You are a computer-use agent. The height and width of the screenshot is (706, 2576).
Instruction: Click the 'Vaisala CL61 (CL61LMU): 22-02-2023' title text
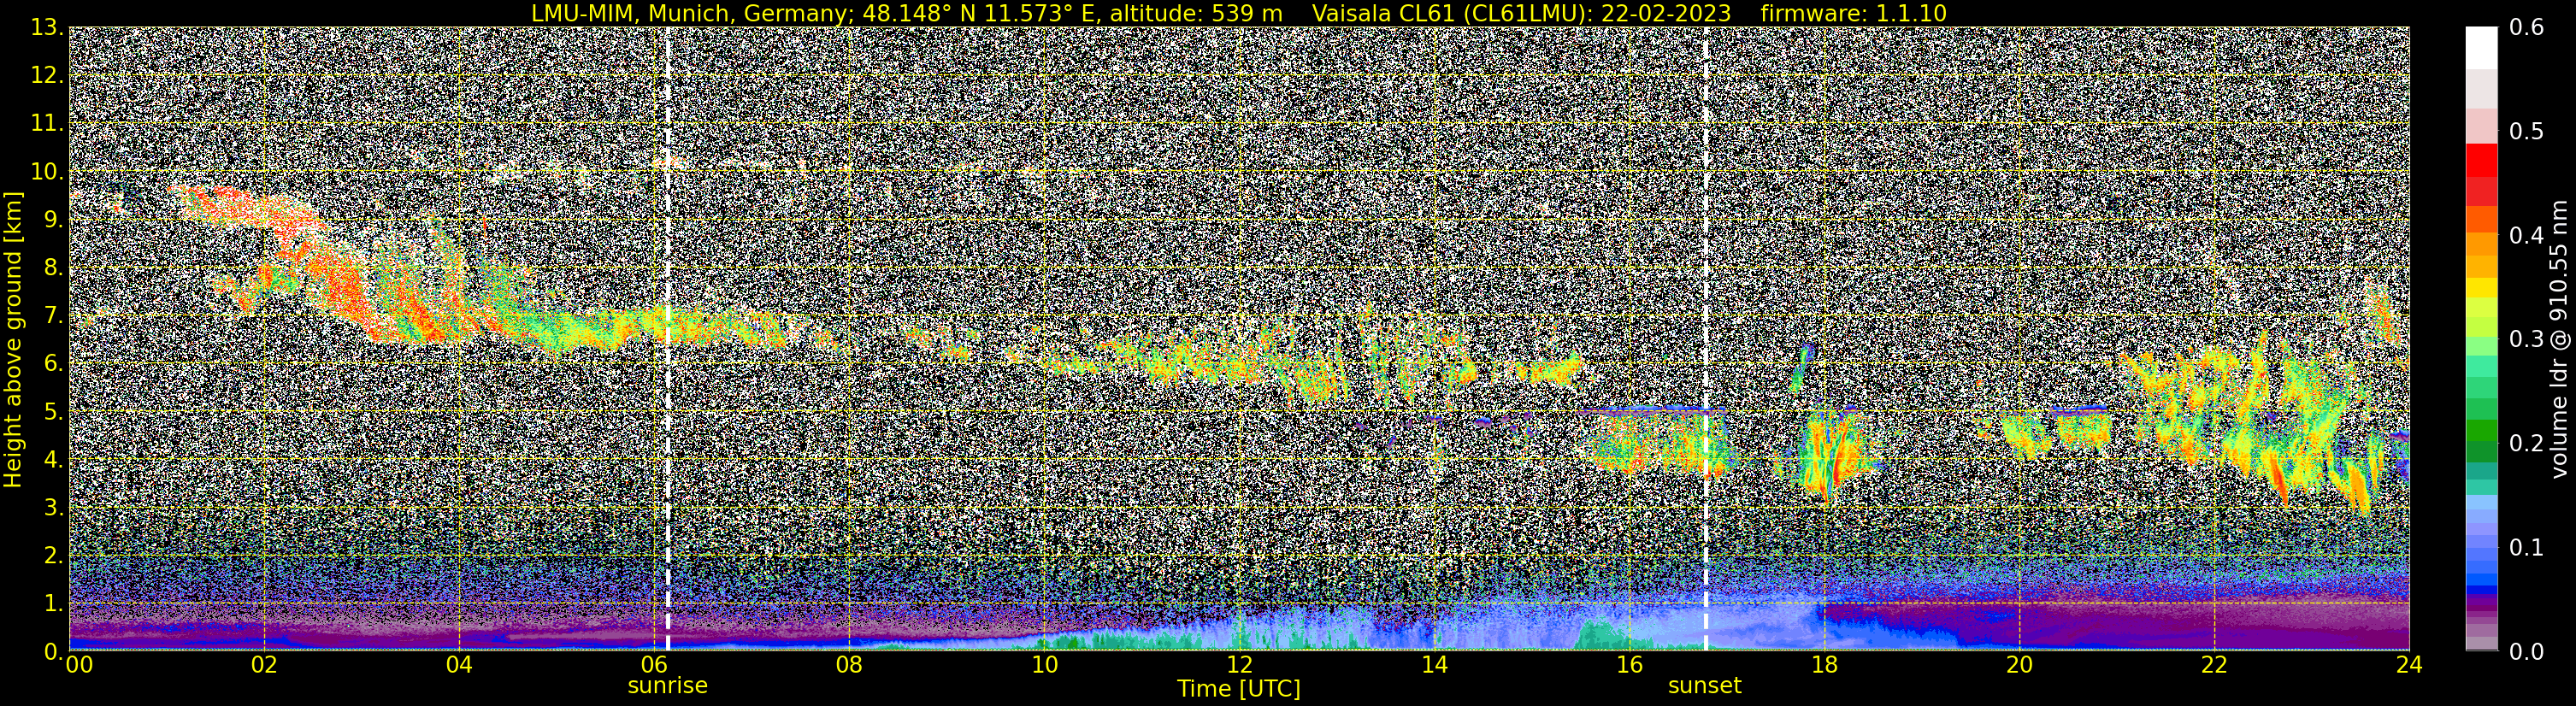point(1521,13)
